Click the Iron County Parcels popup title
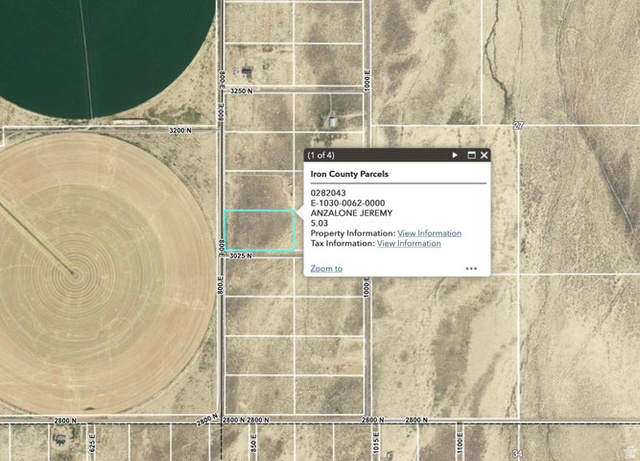Screen dimensions: 640x461 349,174
